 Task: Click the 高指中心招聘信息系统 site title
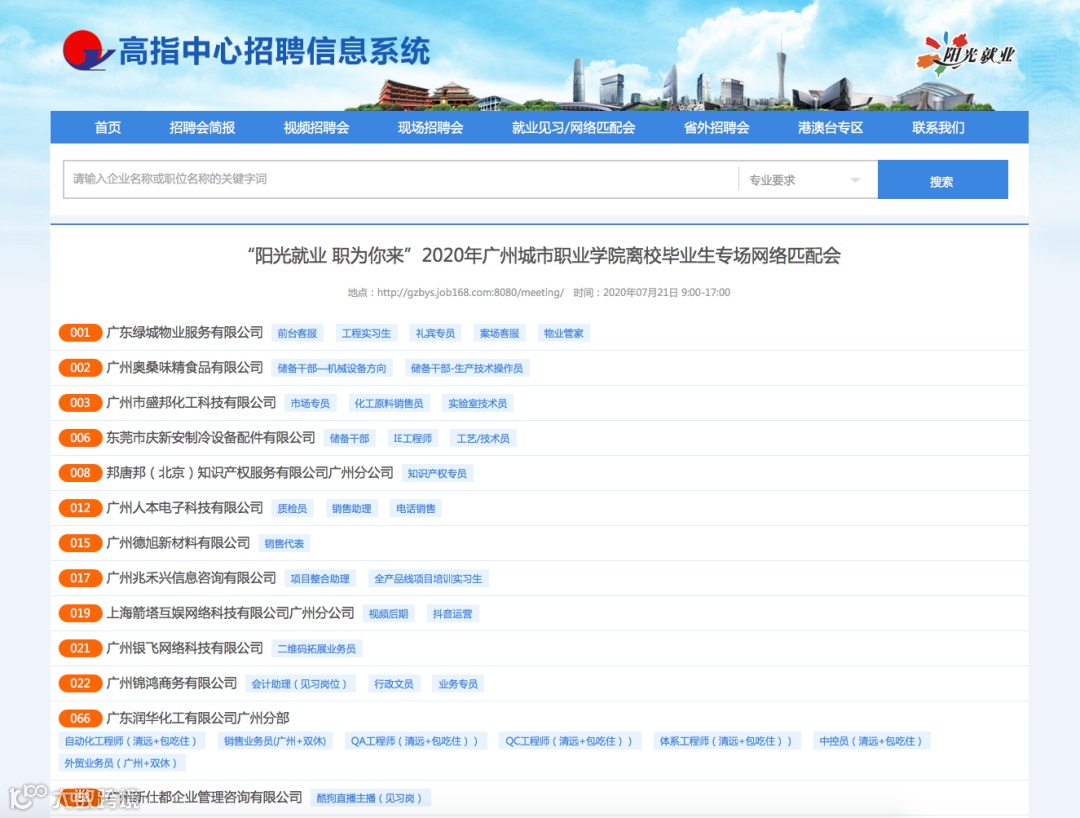(274, 52)
